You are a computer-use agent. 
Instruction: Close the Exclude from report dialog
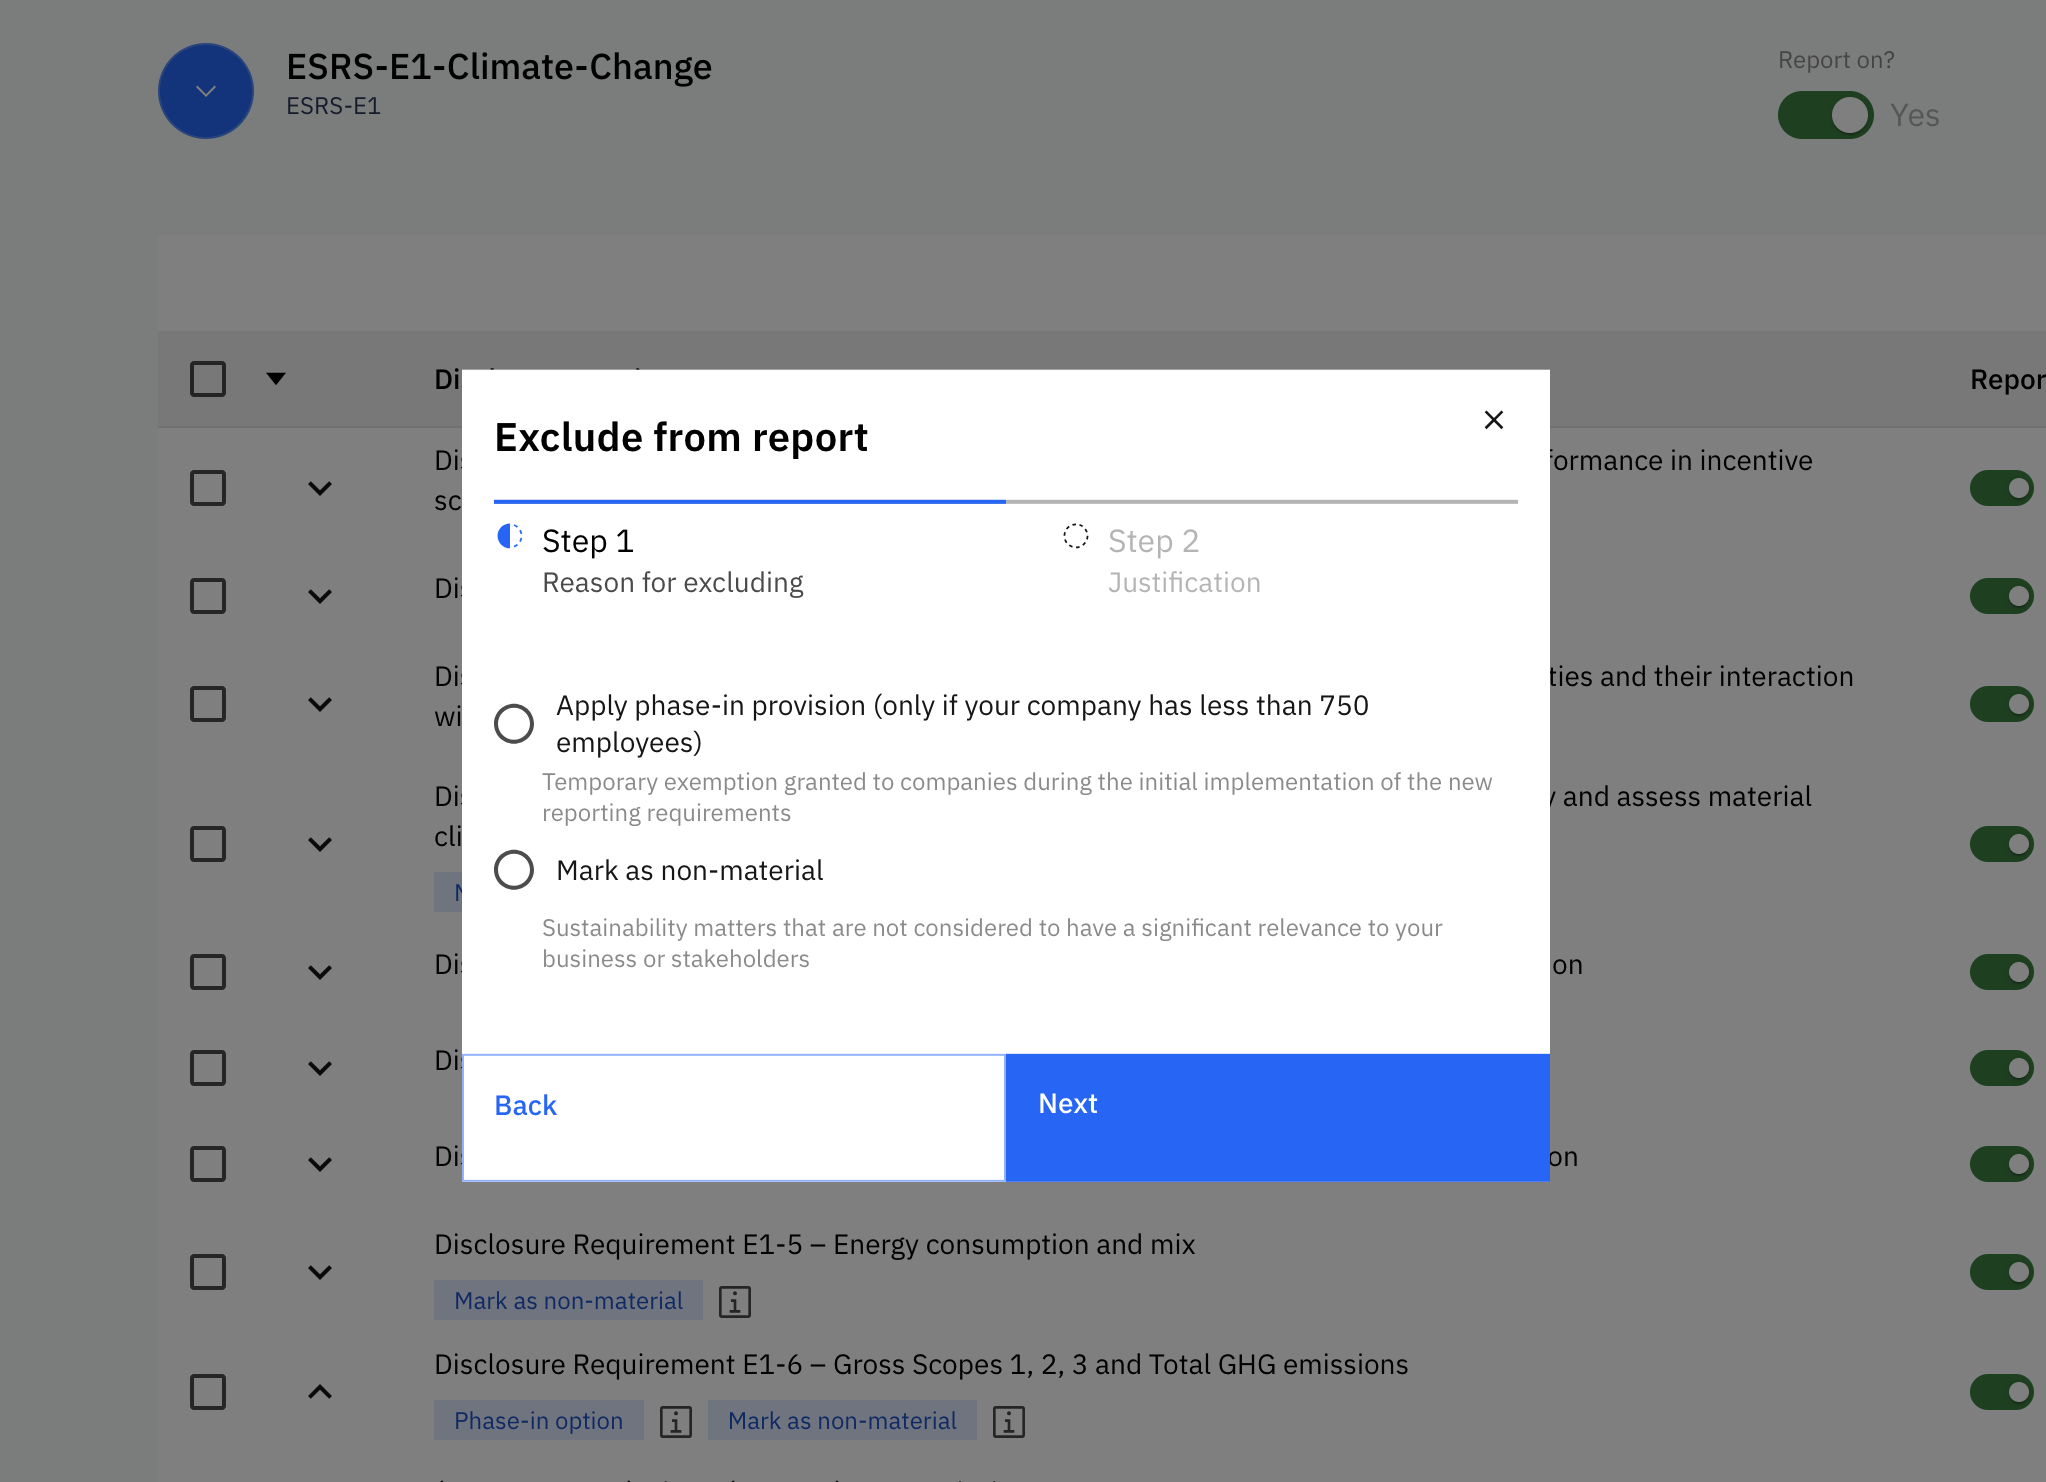(1493, 420)
